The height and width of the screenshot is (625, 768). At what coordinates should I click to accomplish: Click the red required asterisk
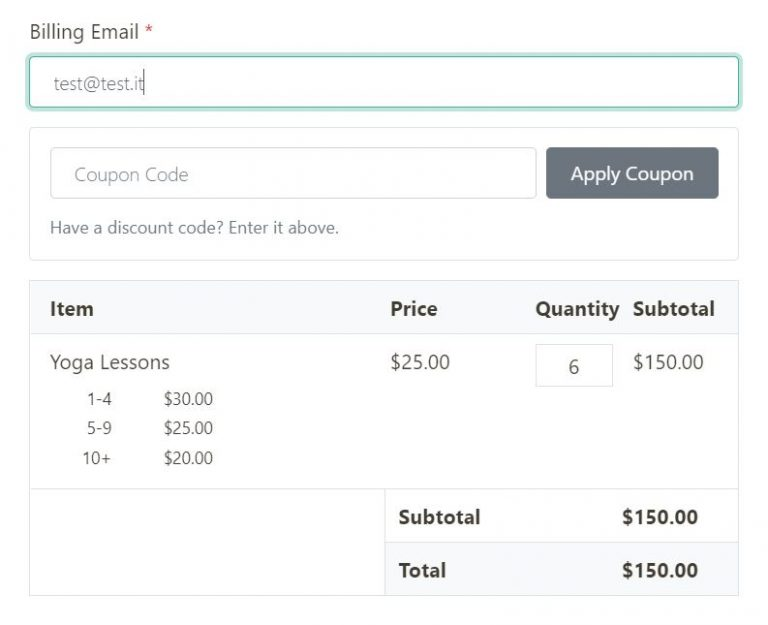tap(149, 32)
